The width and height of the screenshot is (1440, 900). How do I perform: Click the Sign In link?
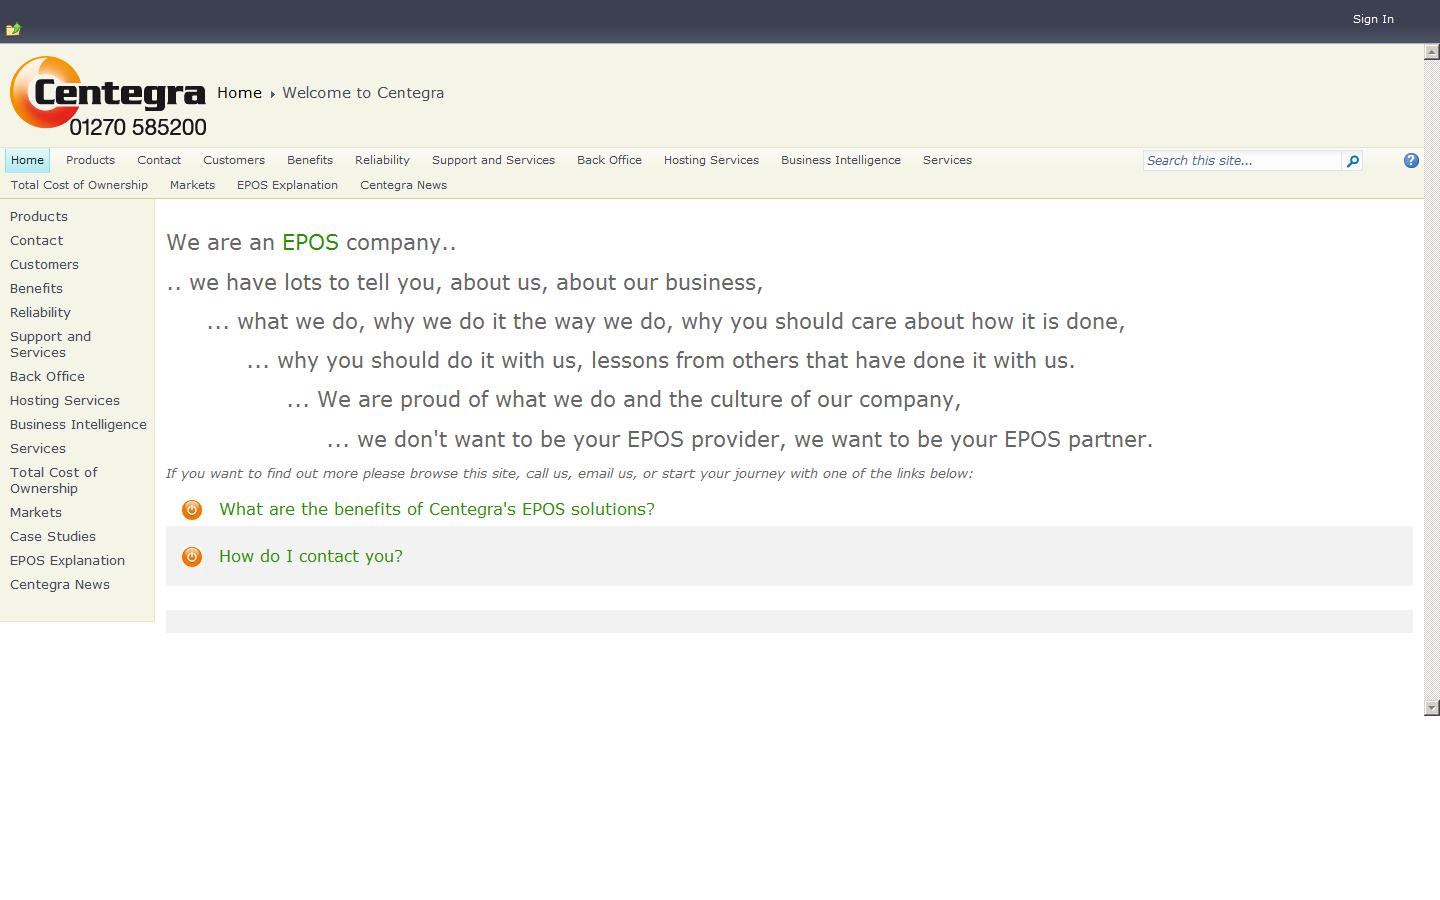(x=1372, y=19)
